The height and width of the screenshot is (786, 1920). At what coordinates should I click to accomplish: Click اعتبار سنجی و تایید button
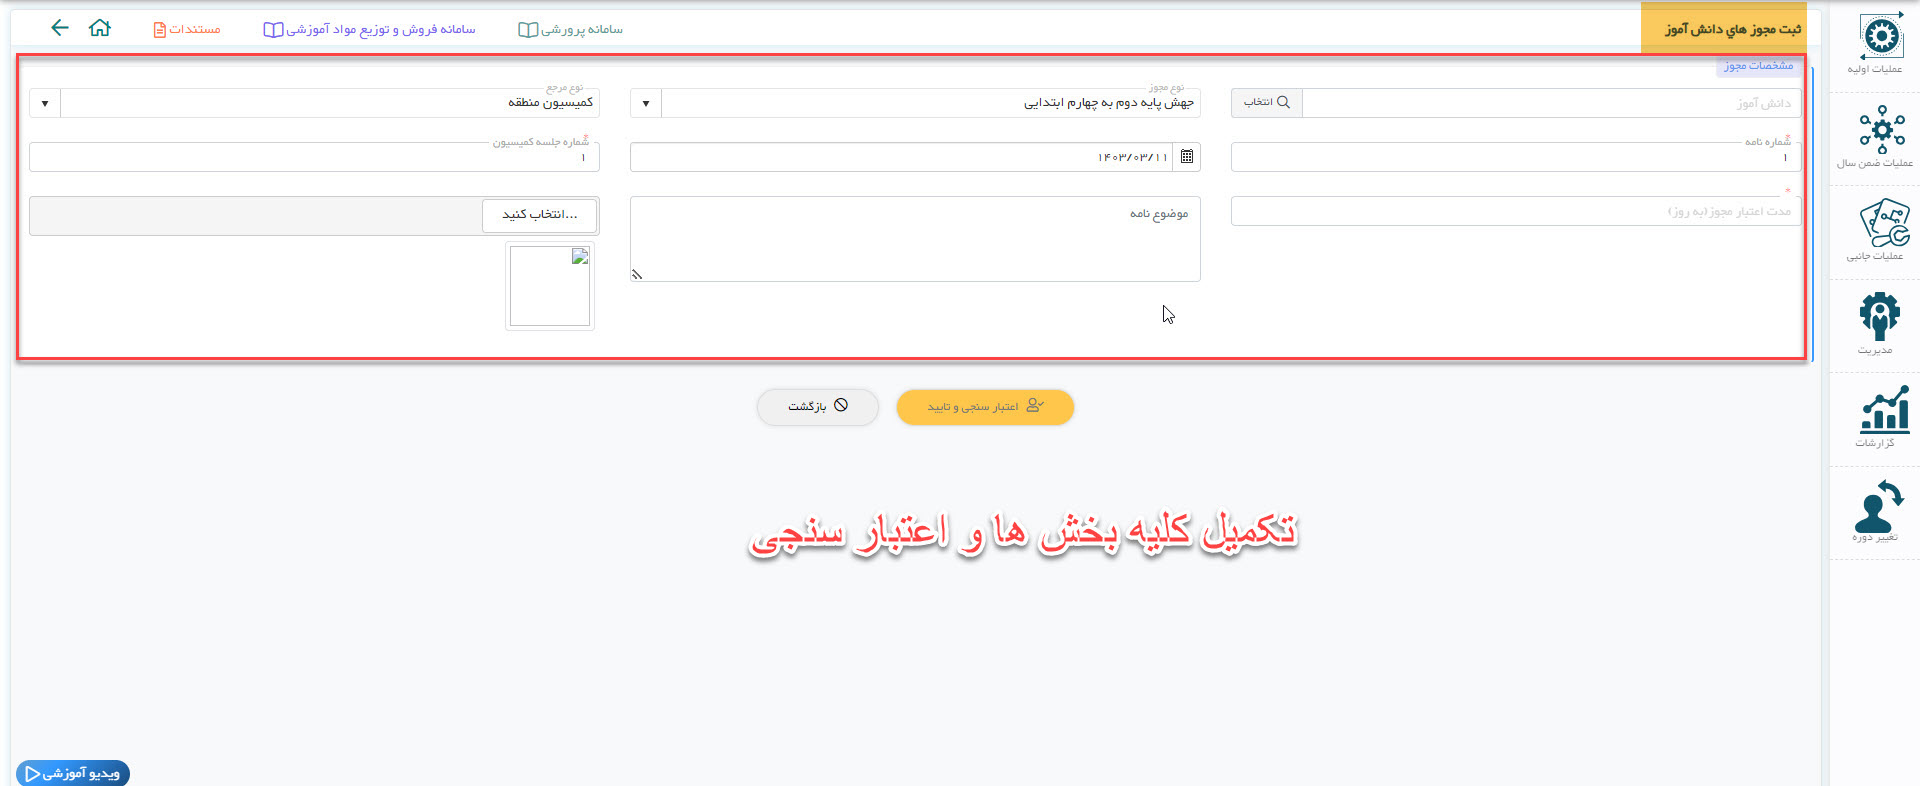(x=985, y=407)
